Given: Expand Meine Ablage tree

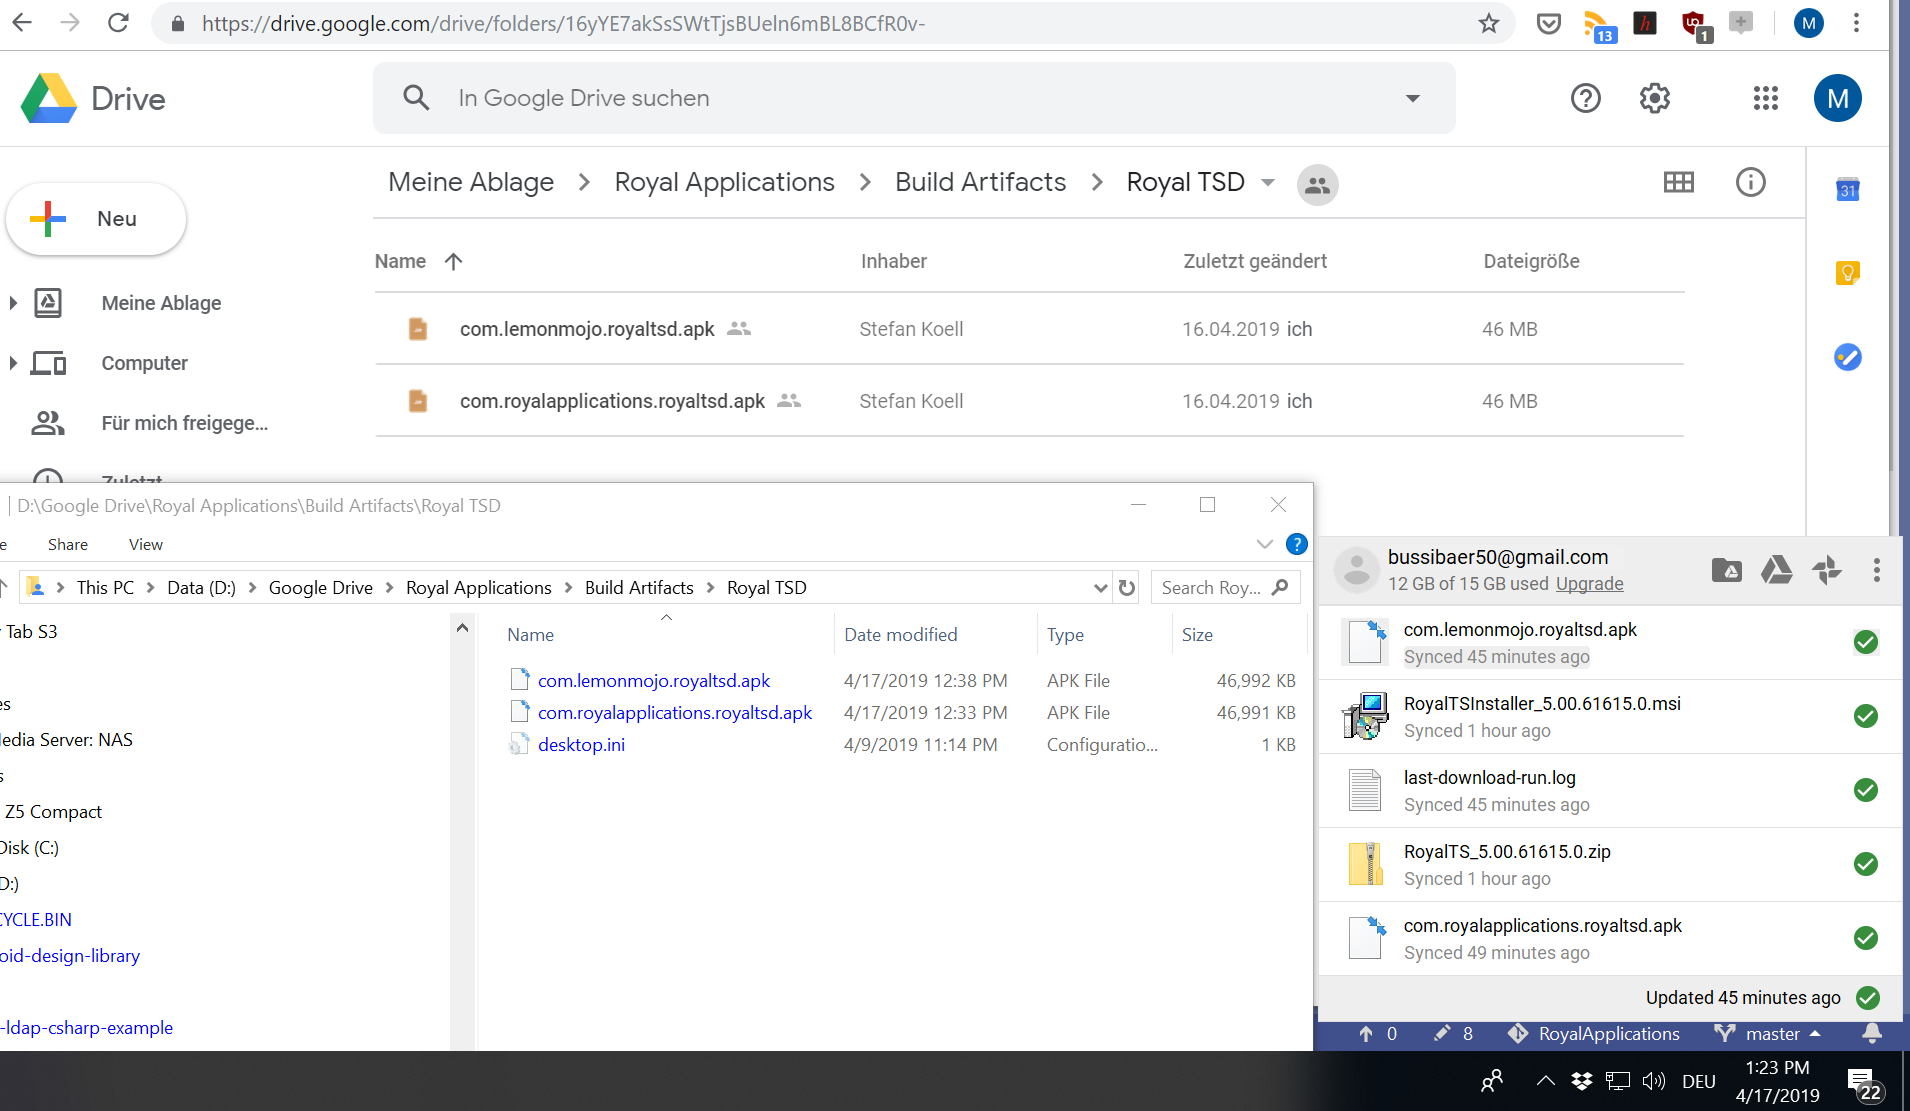Looking at the screenshot, I should (13, 303).
